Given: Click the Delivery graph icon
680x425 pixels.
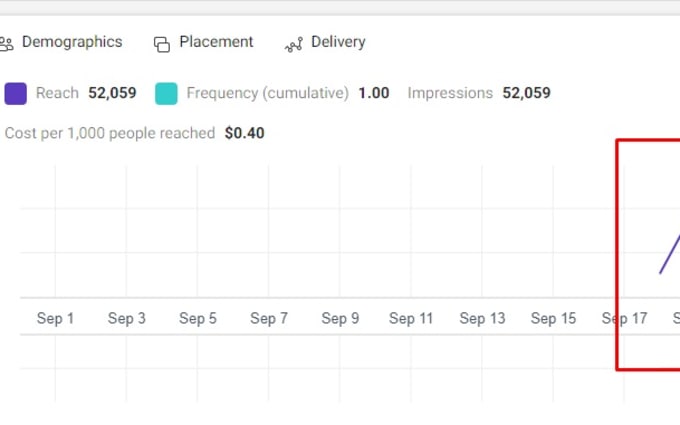Looking at the screenshot, I should (x=294, y=44).
